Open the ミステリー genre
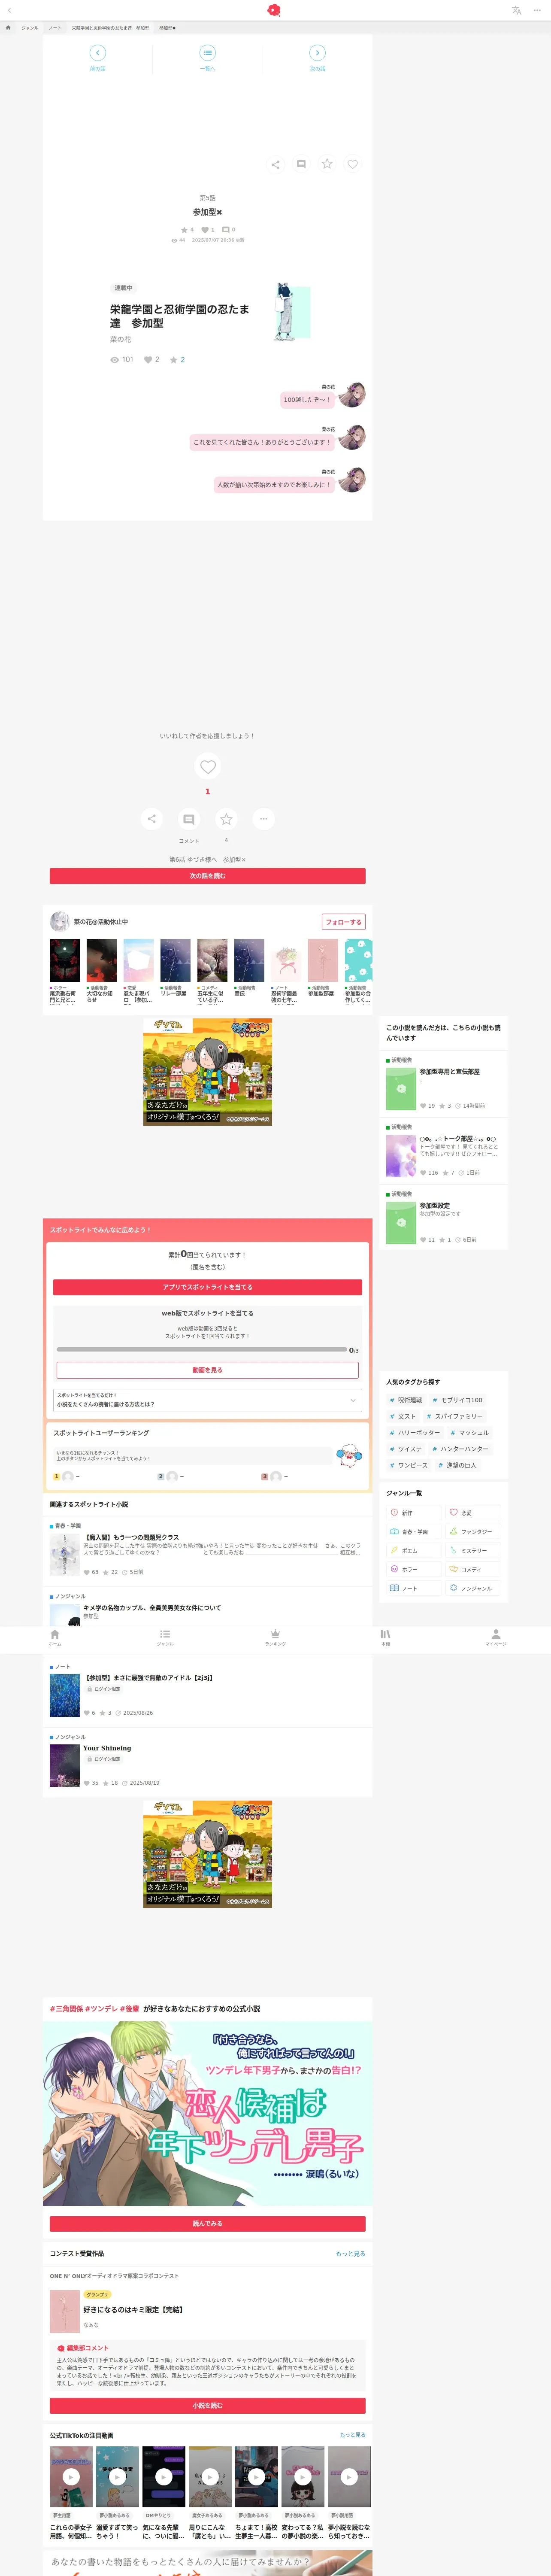The height and width of the screenshot is (2576, 551). [473, 1551]
